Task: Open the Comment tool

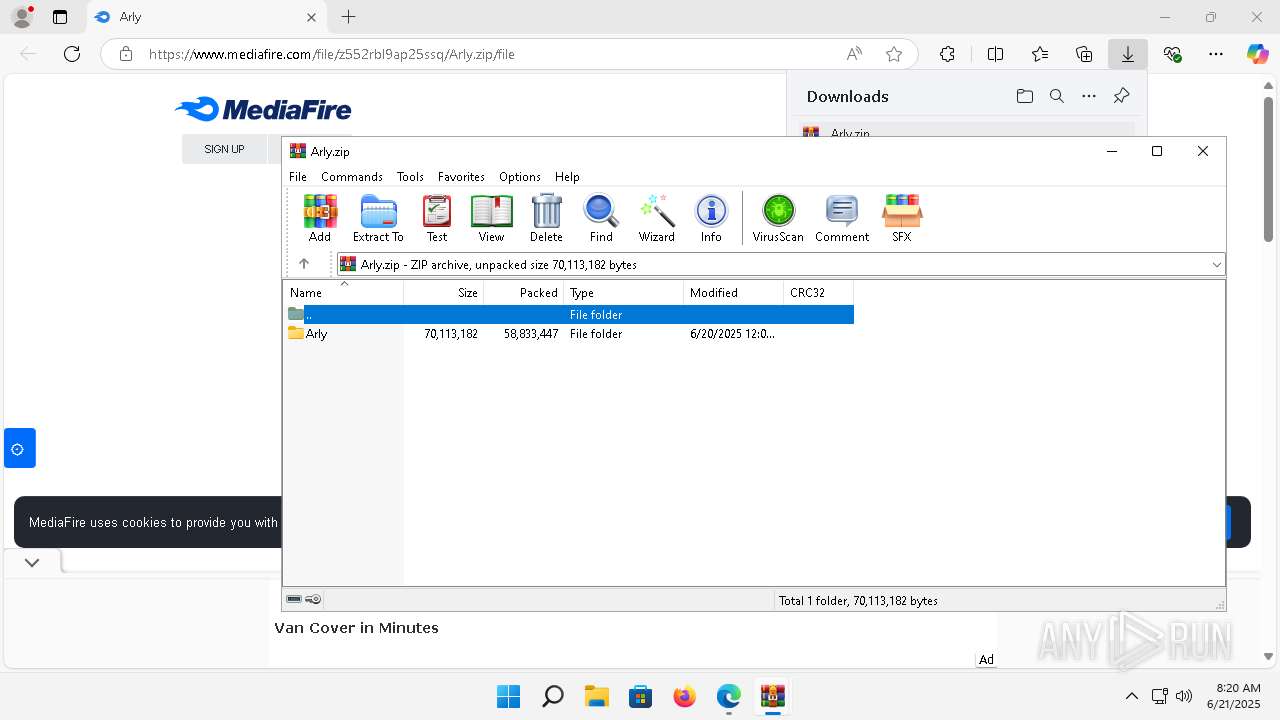Action: tap(842, 218)
